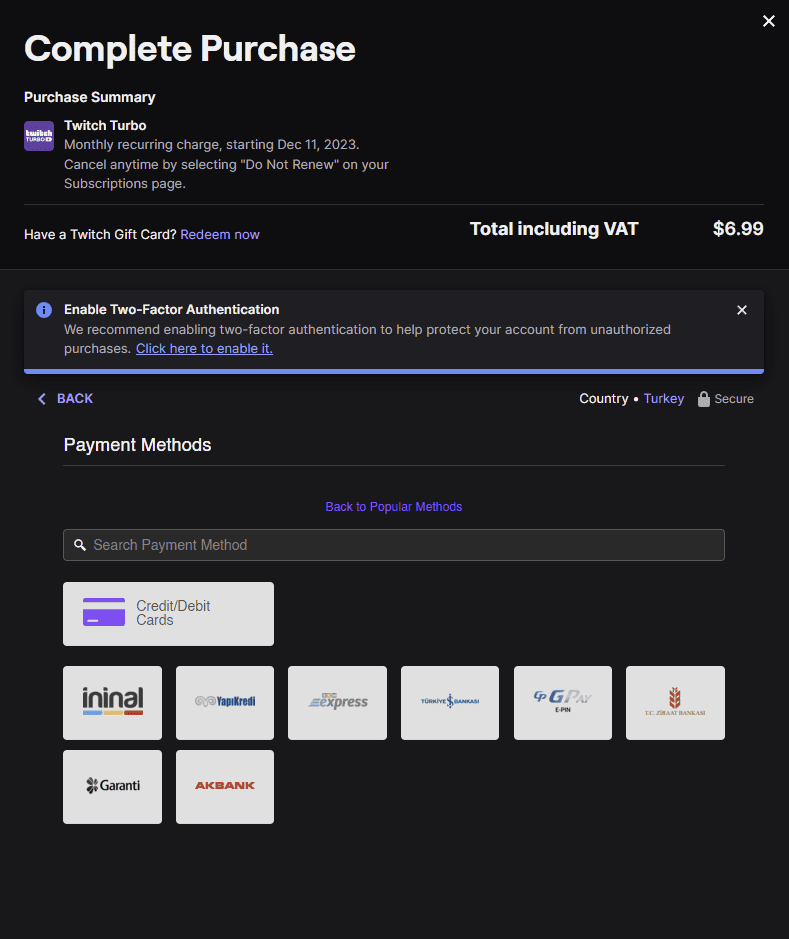Click the 'Enable Two-Factor Authentication' title

point(172,310)
